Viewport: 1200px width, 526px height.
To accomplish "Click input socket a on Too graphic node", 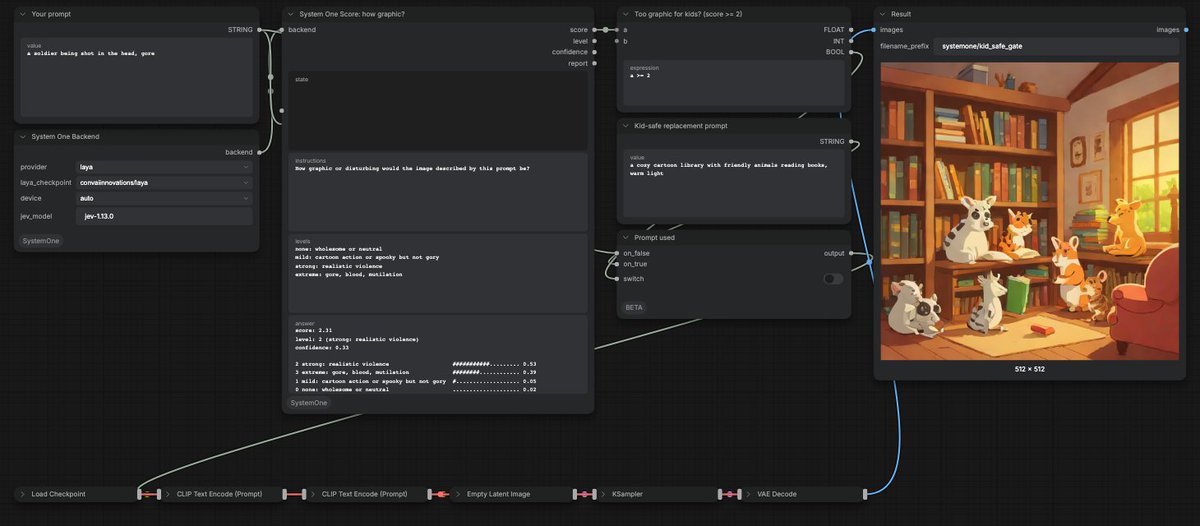I will click(617, 30).
